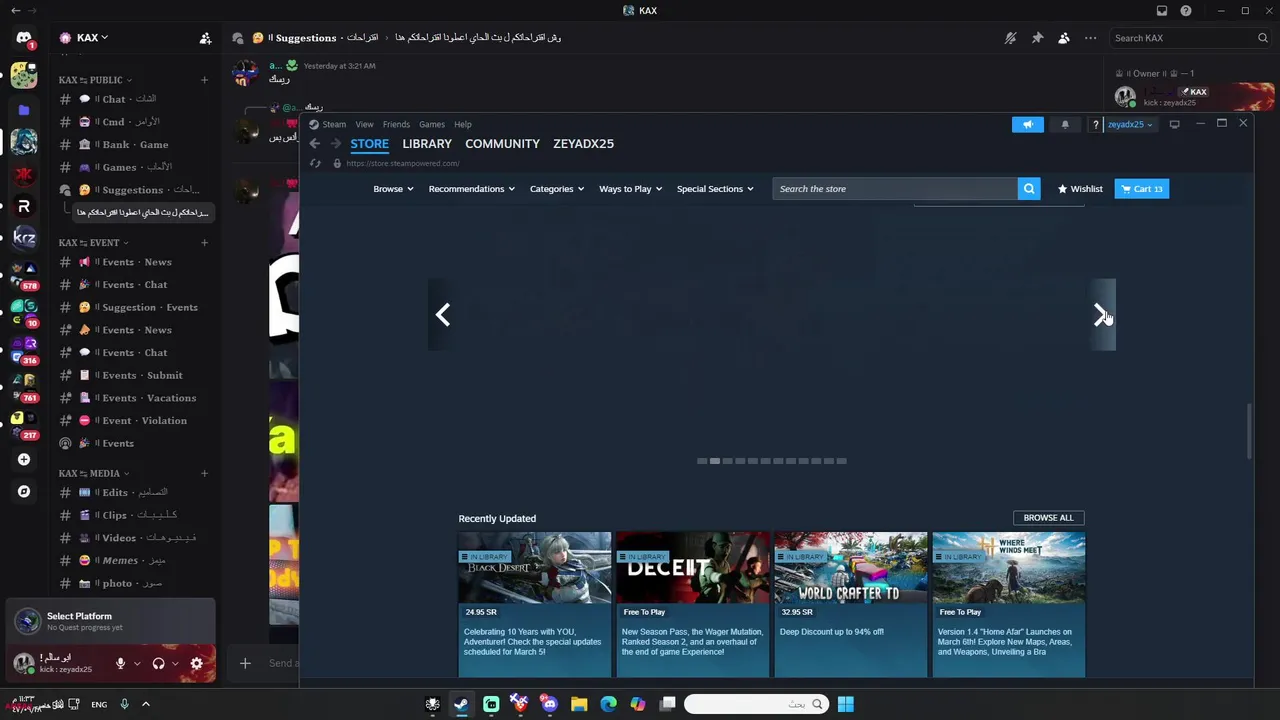
Task: Click invite people icon beside KAX server name
Action: (x=205, y=38)
